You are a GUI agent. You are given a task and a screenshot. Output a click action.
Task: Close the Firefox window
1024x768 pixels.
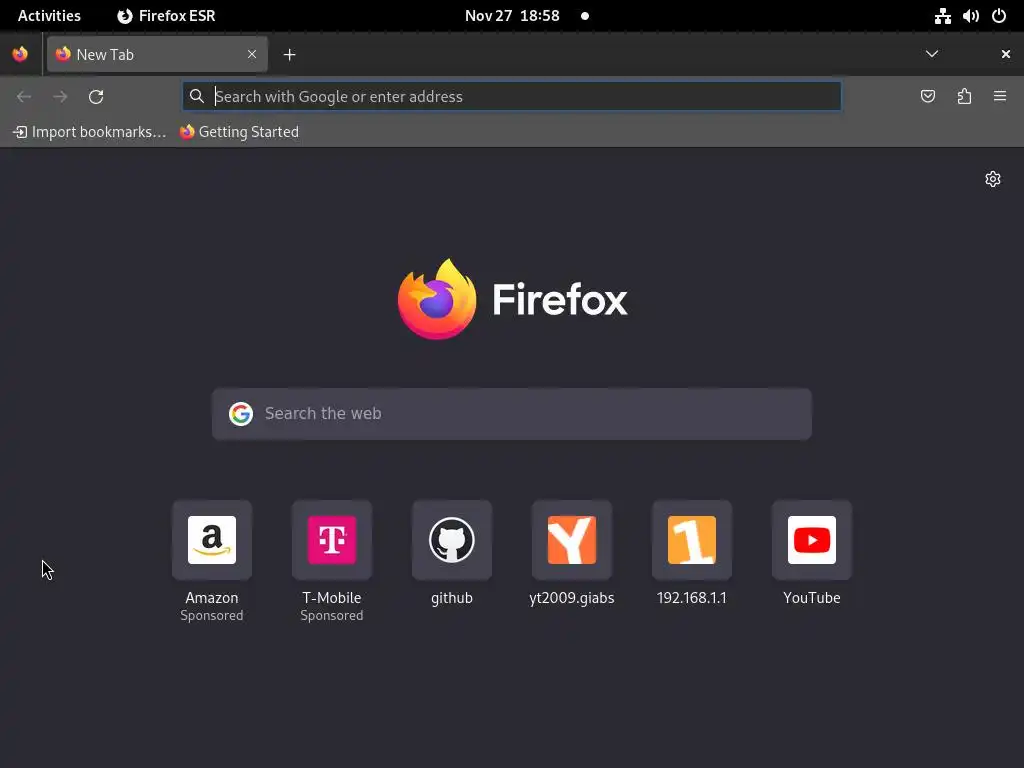(x=1006, y=54)
